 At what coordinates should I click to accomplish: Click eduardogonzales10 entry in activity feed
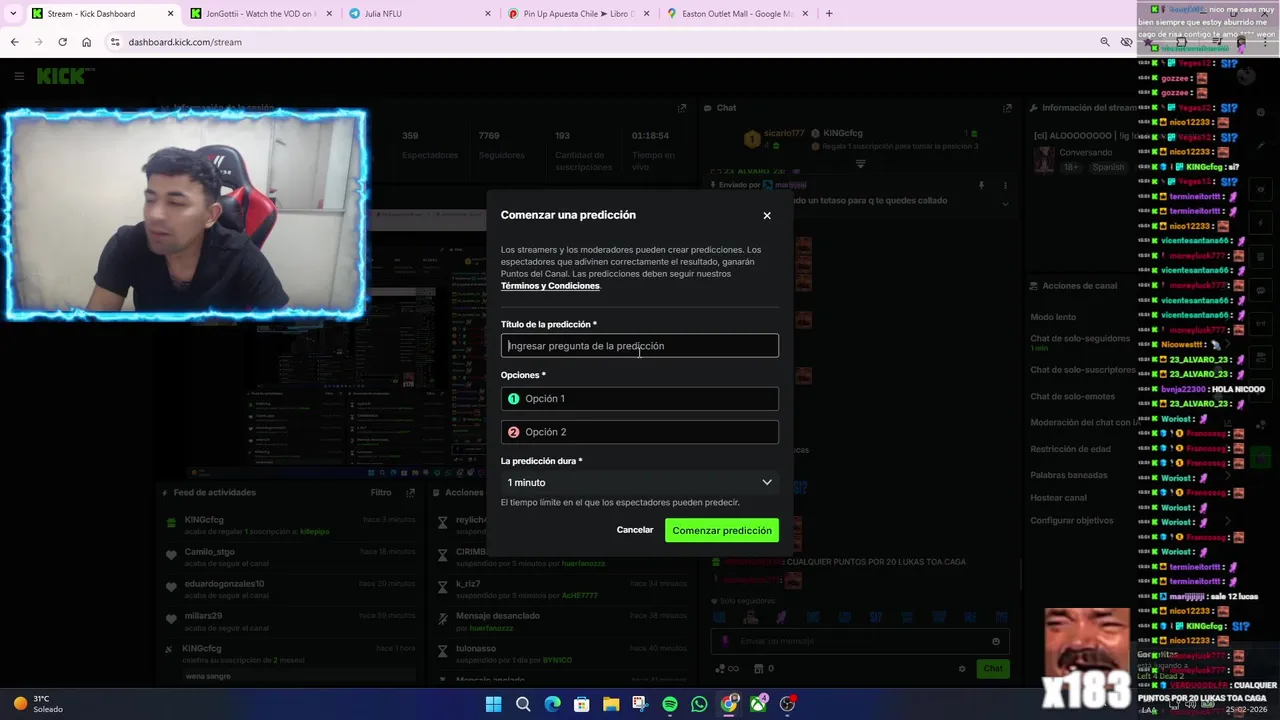tap(290, 589)
